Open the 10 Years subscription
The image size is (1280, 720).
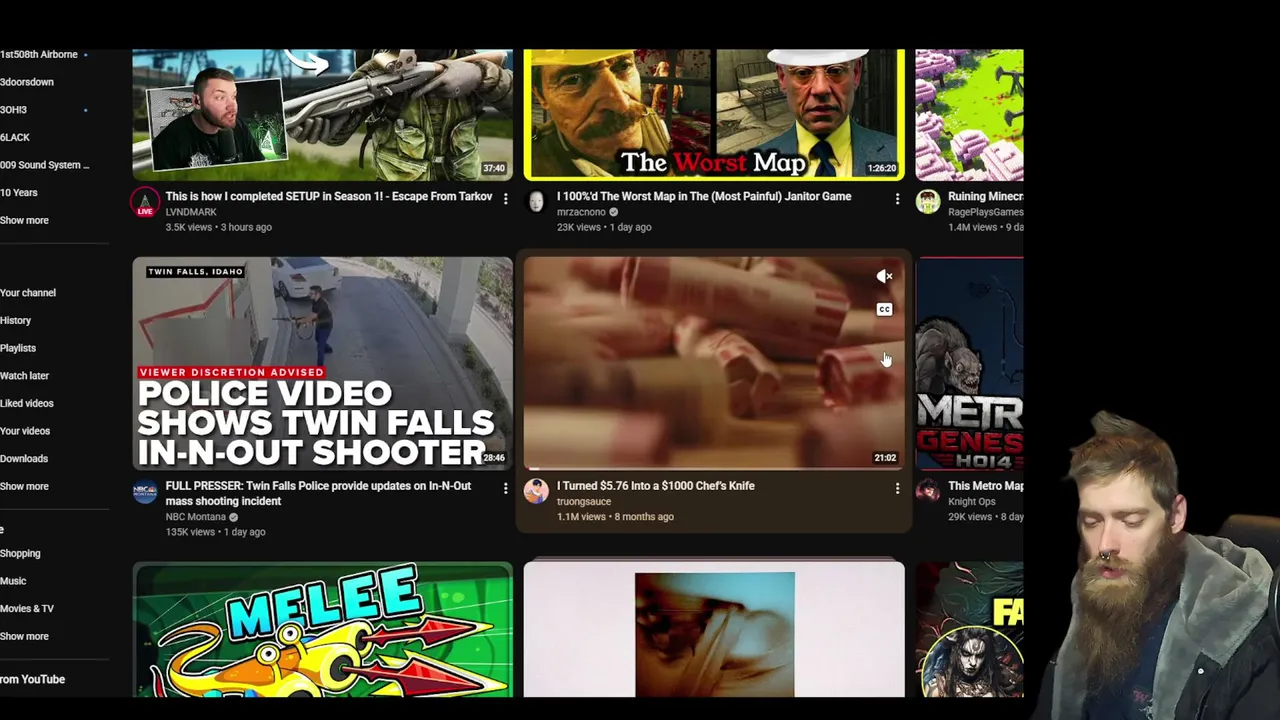coord(19,192)
